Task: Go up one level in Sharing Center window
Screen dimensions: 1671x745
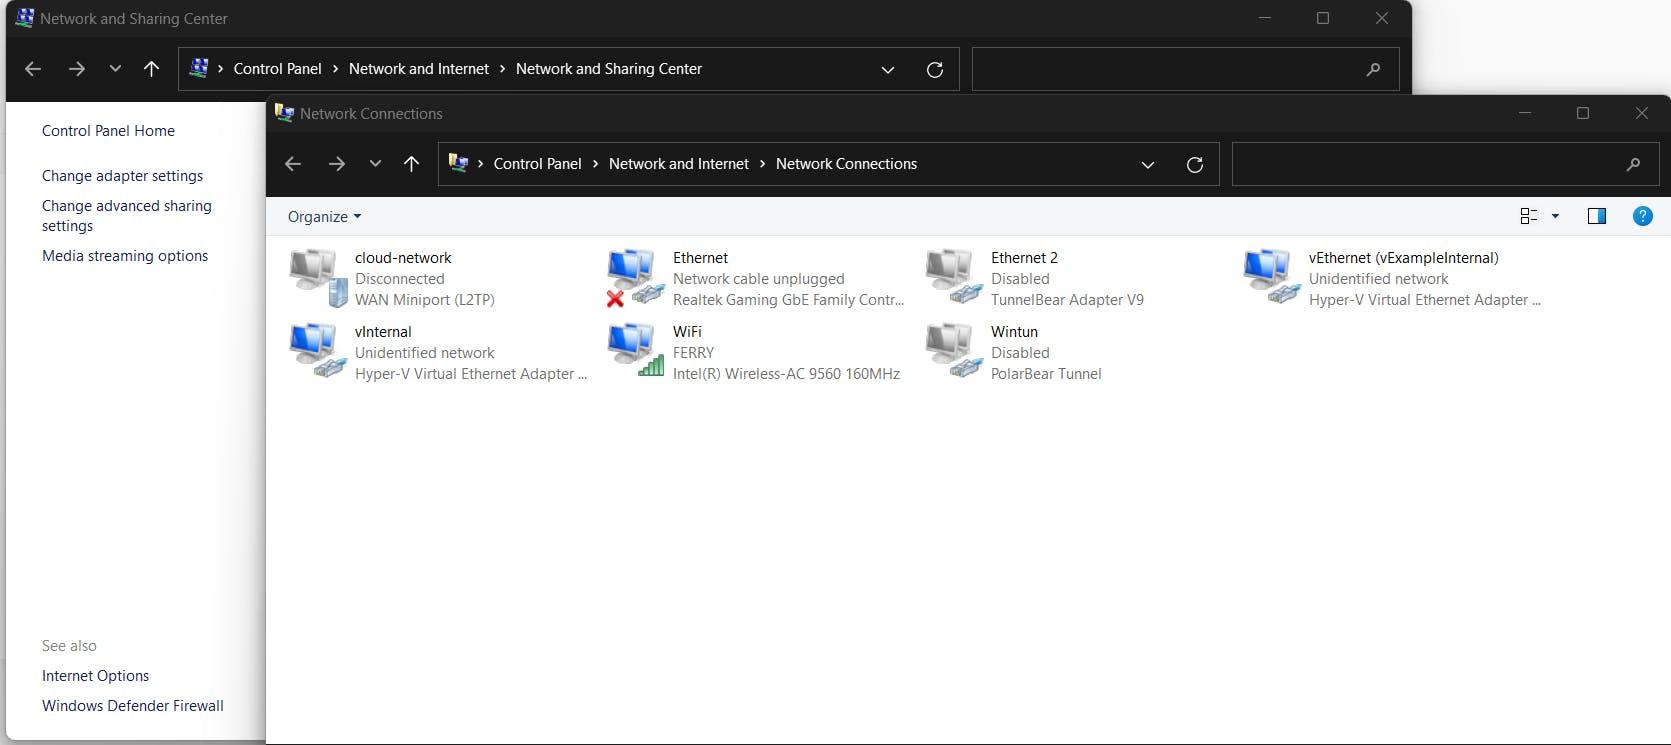Action: (x=151, y=69)
